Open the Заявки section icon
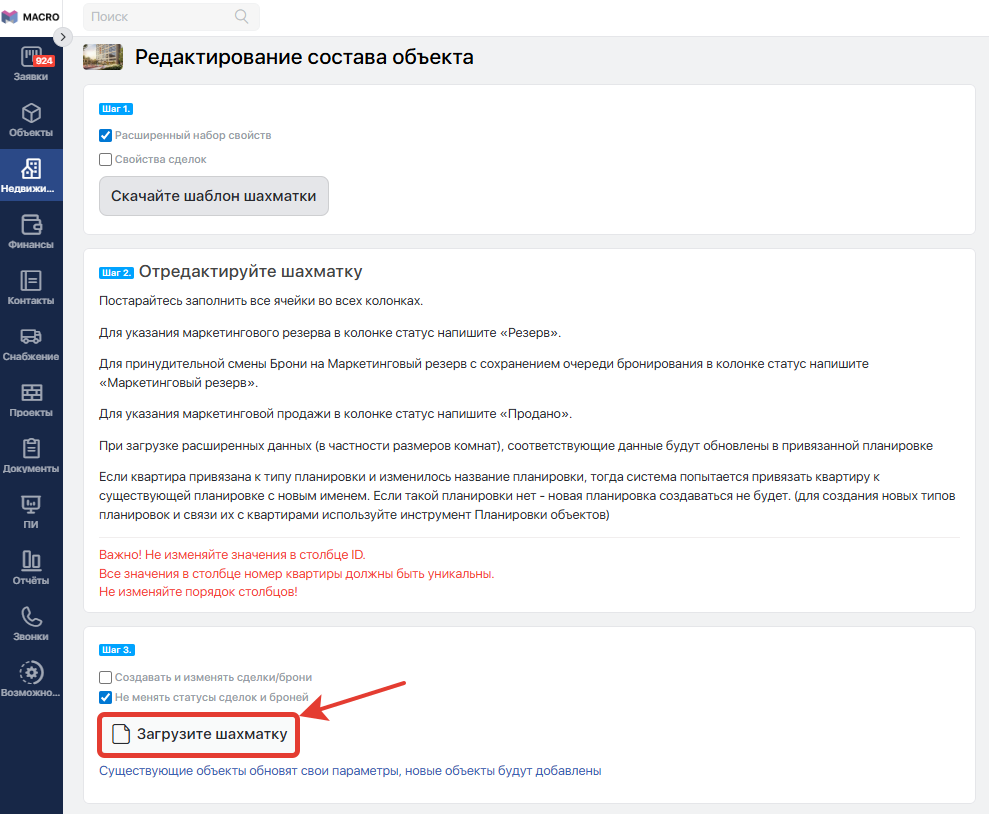This screenshot has width=989, height=814. [31, 57]
